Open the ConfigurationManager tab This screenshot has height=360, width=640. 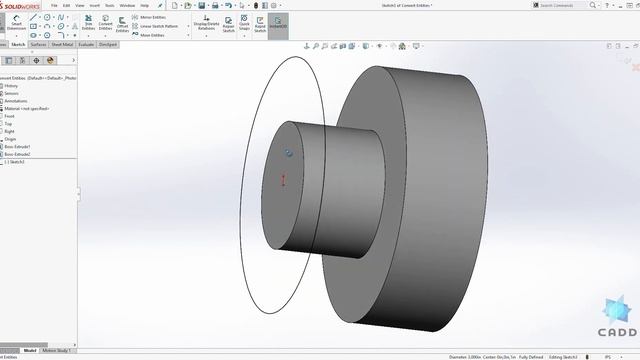pos(22,60)
